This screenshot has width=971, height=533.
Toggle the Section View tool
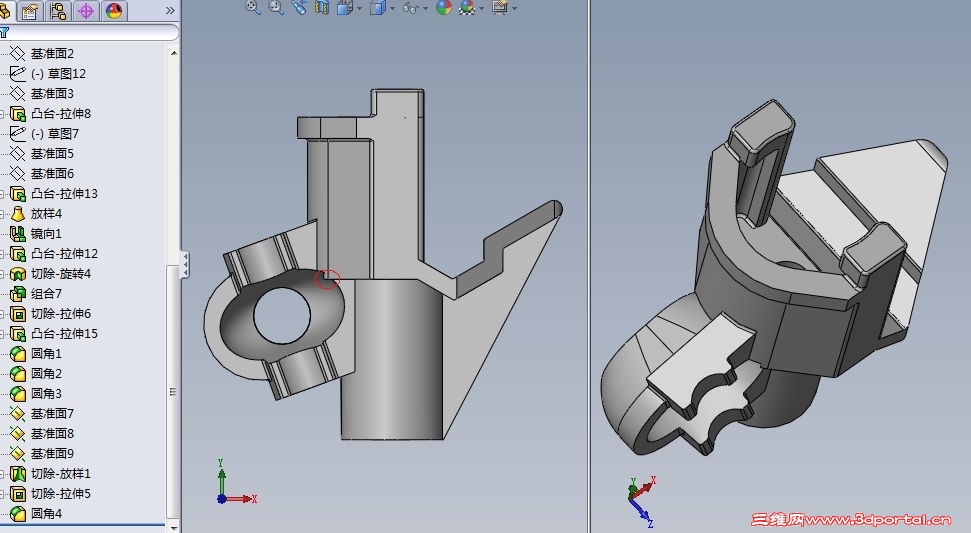click(x=322, y=7)
